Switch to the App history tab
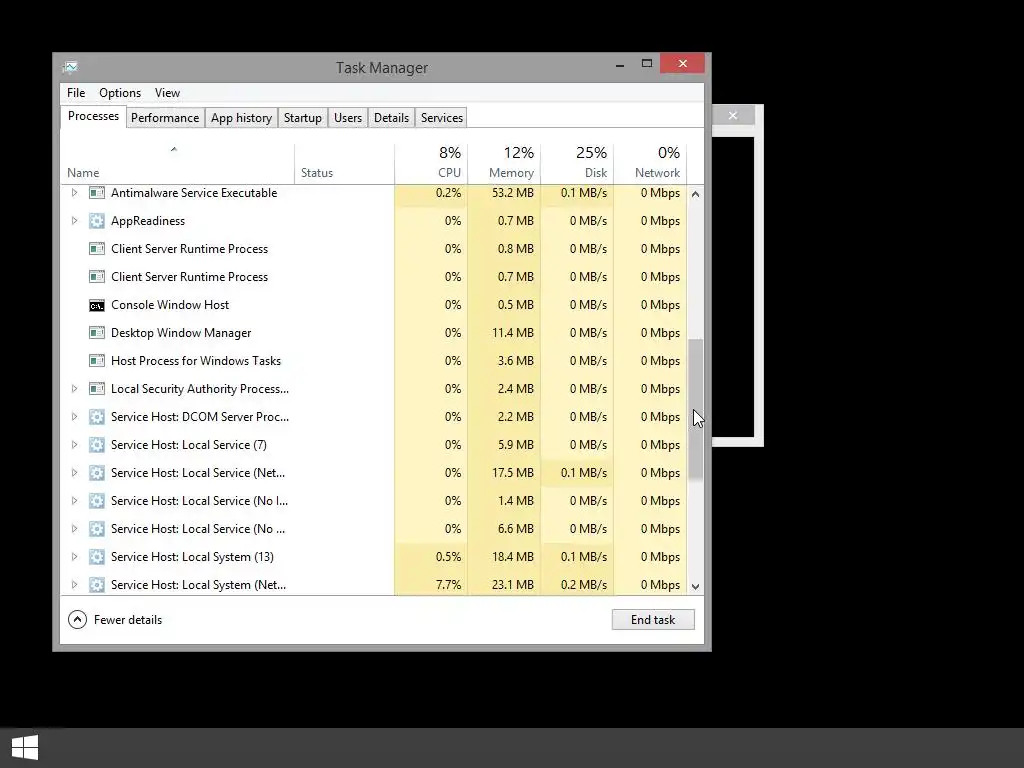This screenshot has width=1024, height=768. [x=241, y=118]
